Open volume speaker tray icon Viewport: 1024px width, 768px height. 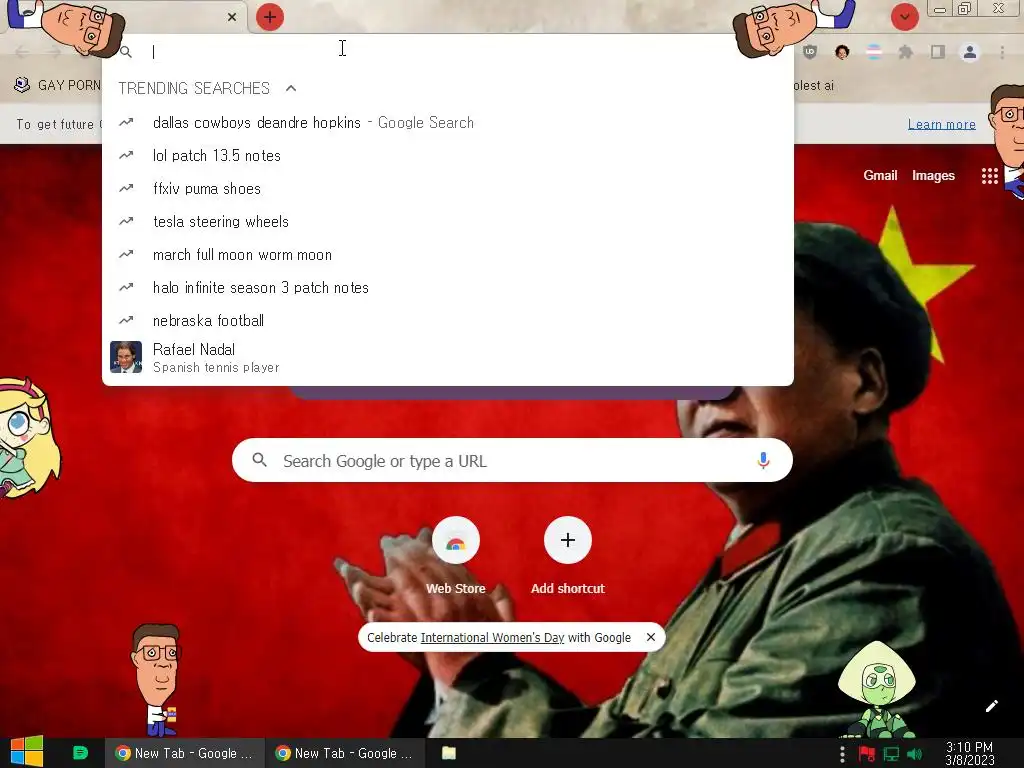[915, 754]
